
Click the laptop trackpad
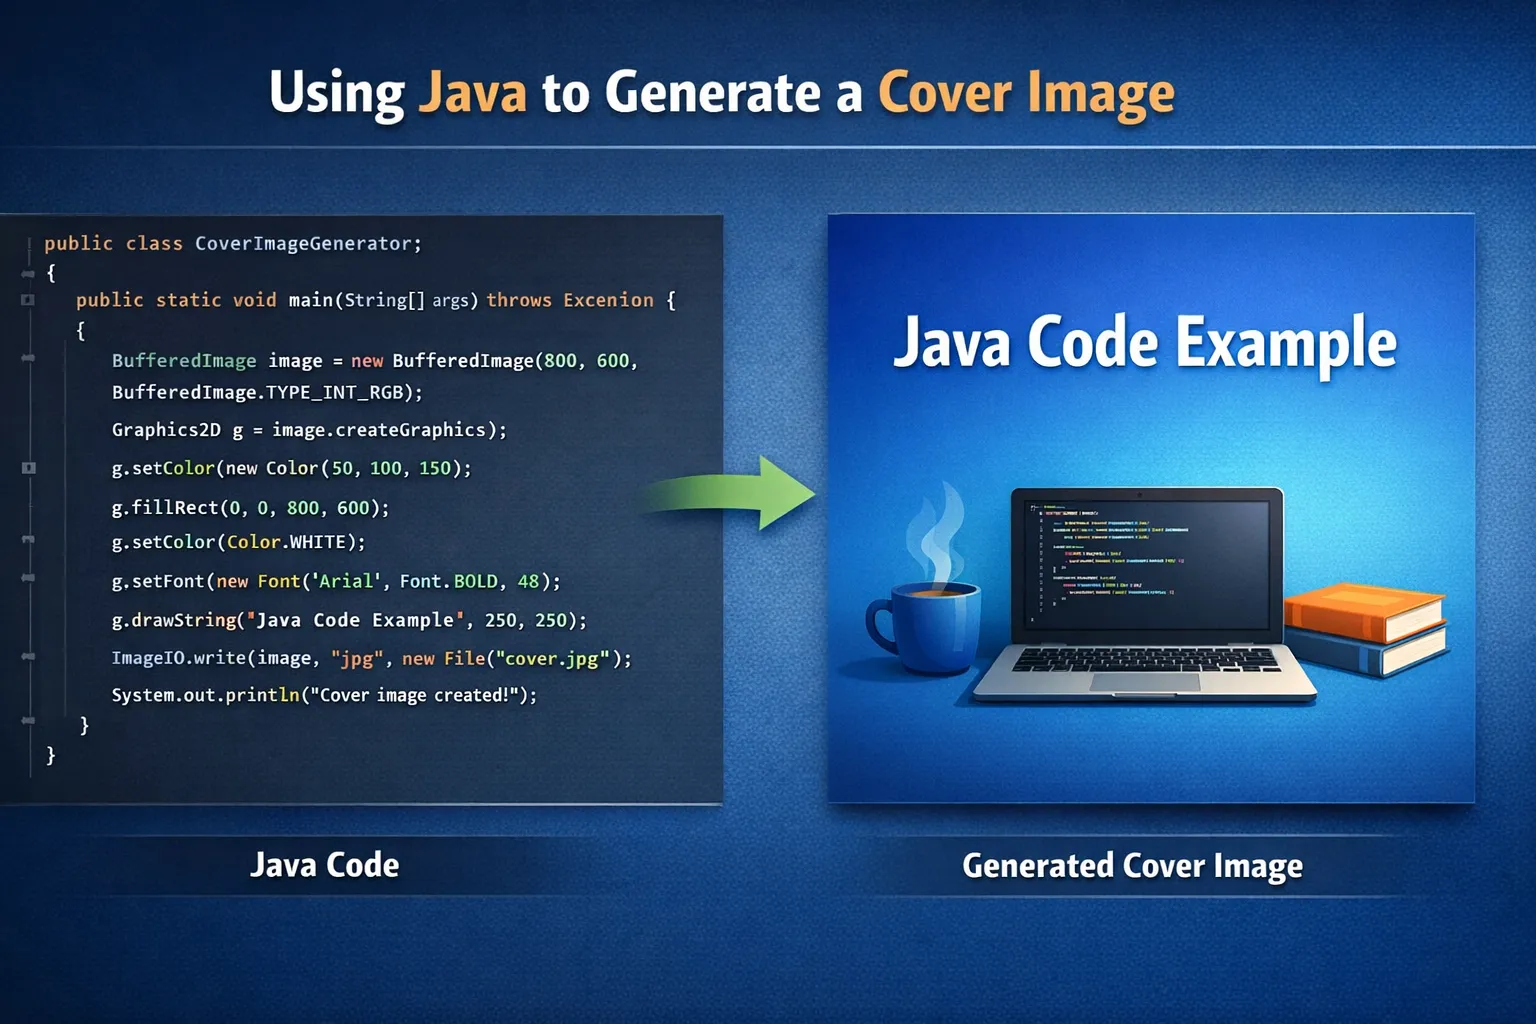coord(1144,683)
